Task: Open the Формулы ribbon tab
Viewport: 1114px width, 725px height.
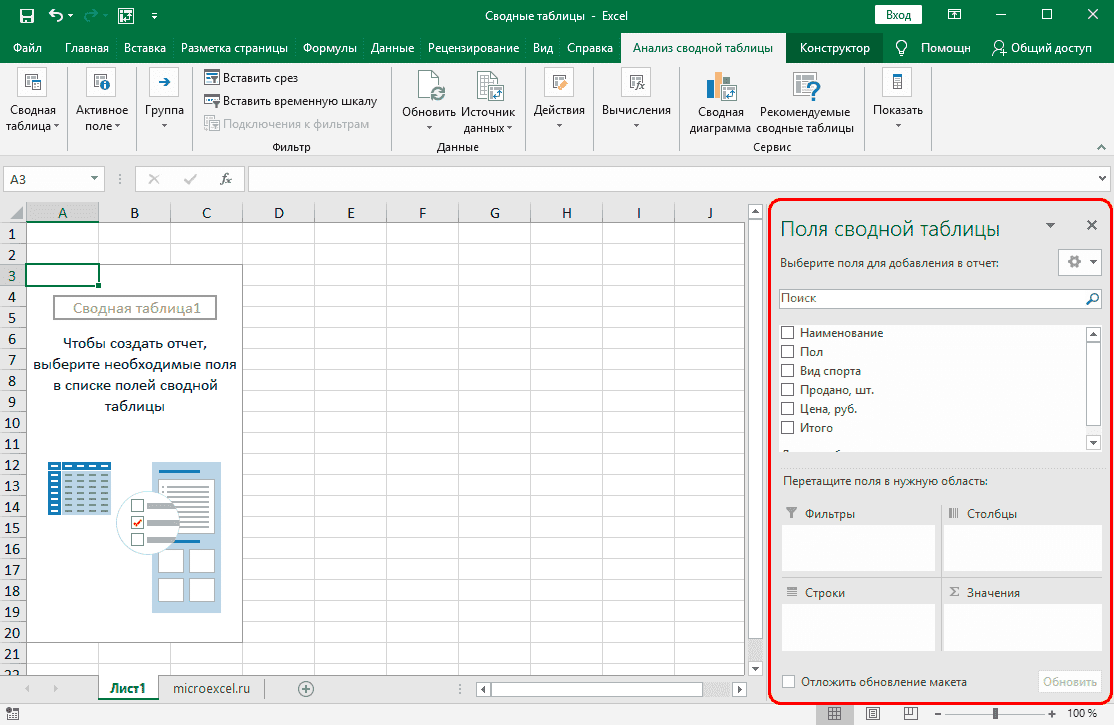Action: [x=330, y=48]
